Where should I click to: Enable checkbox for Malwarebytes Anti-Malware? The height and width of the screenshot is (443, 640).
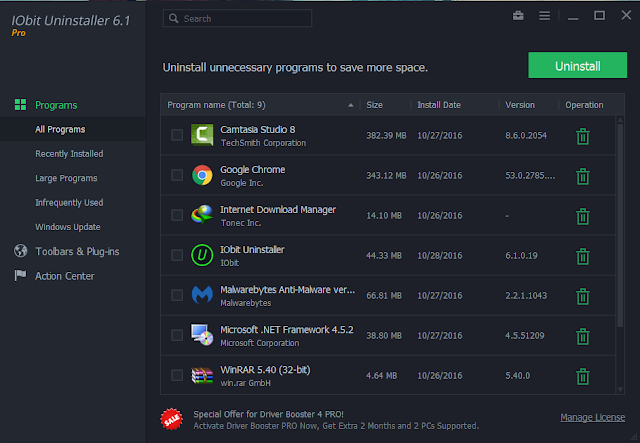coord(177,295)
